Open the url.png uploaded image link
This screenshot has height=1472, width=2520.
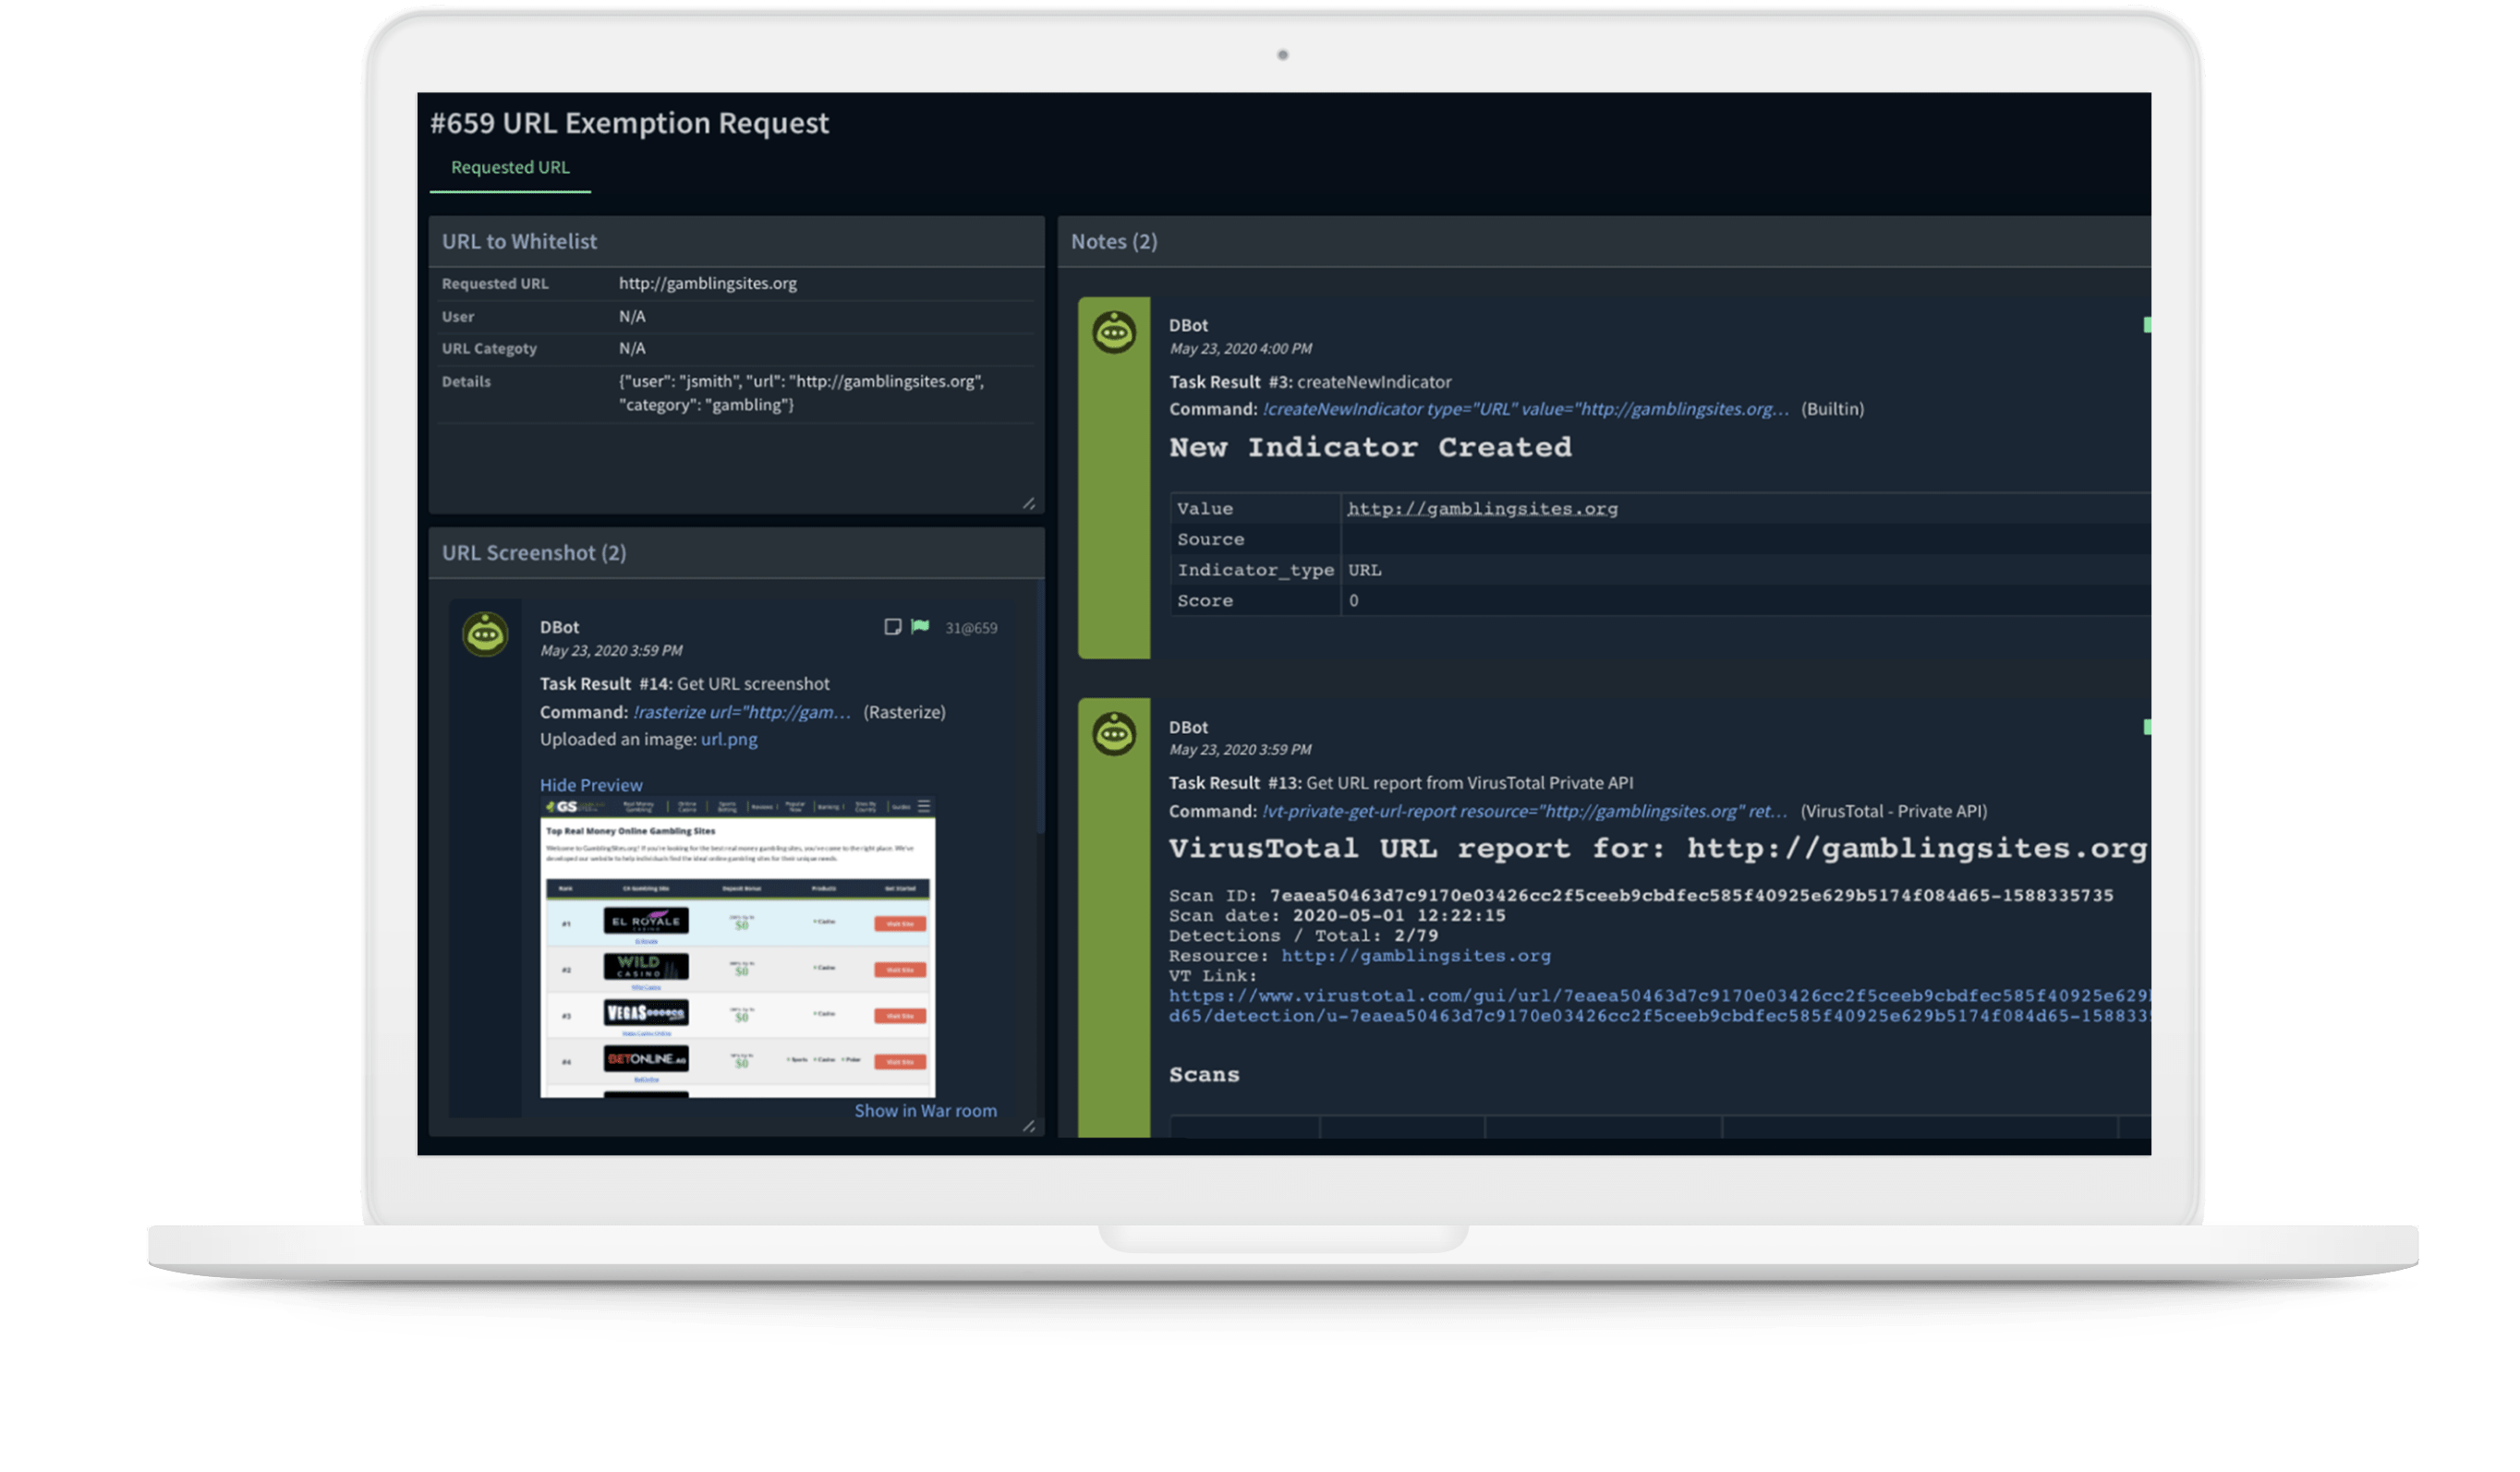click(x=729, y=739)
